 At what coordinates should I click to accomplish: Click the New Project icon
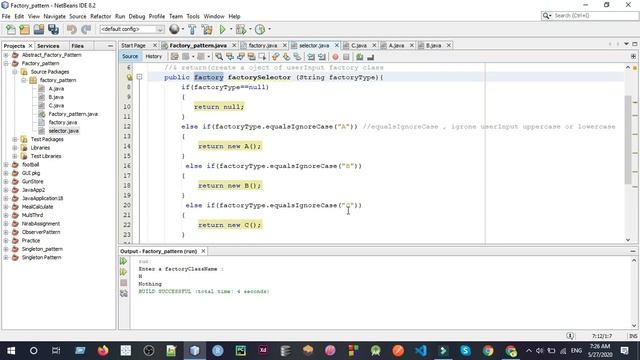coord(24,29)
